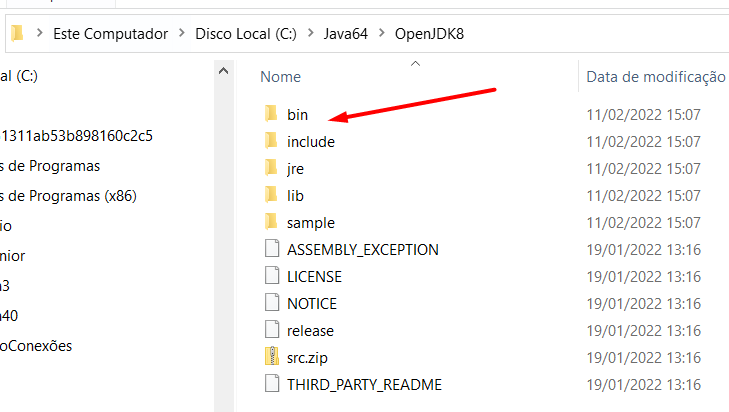Select 'de Programas' folder in sidebar

[50, 166]
